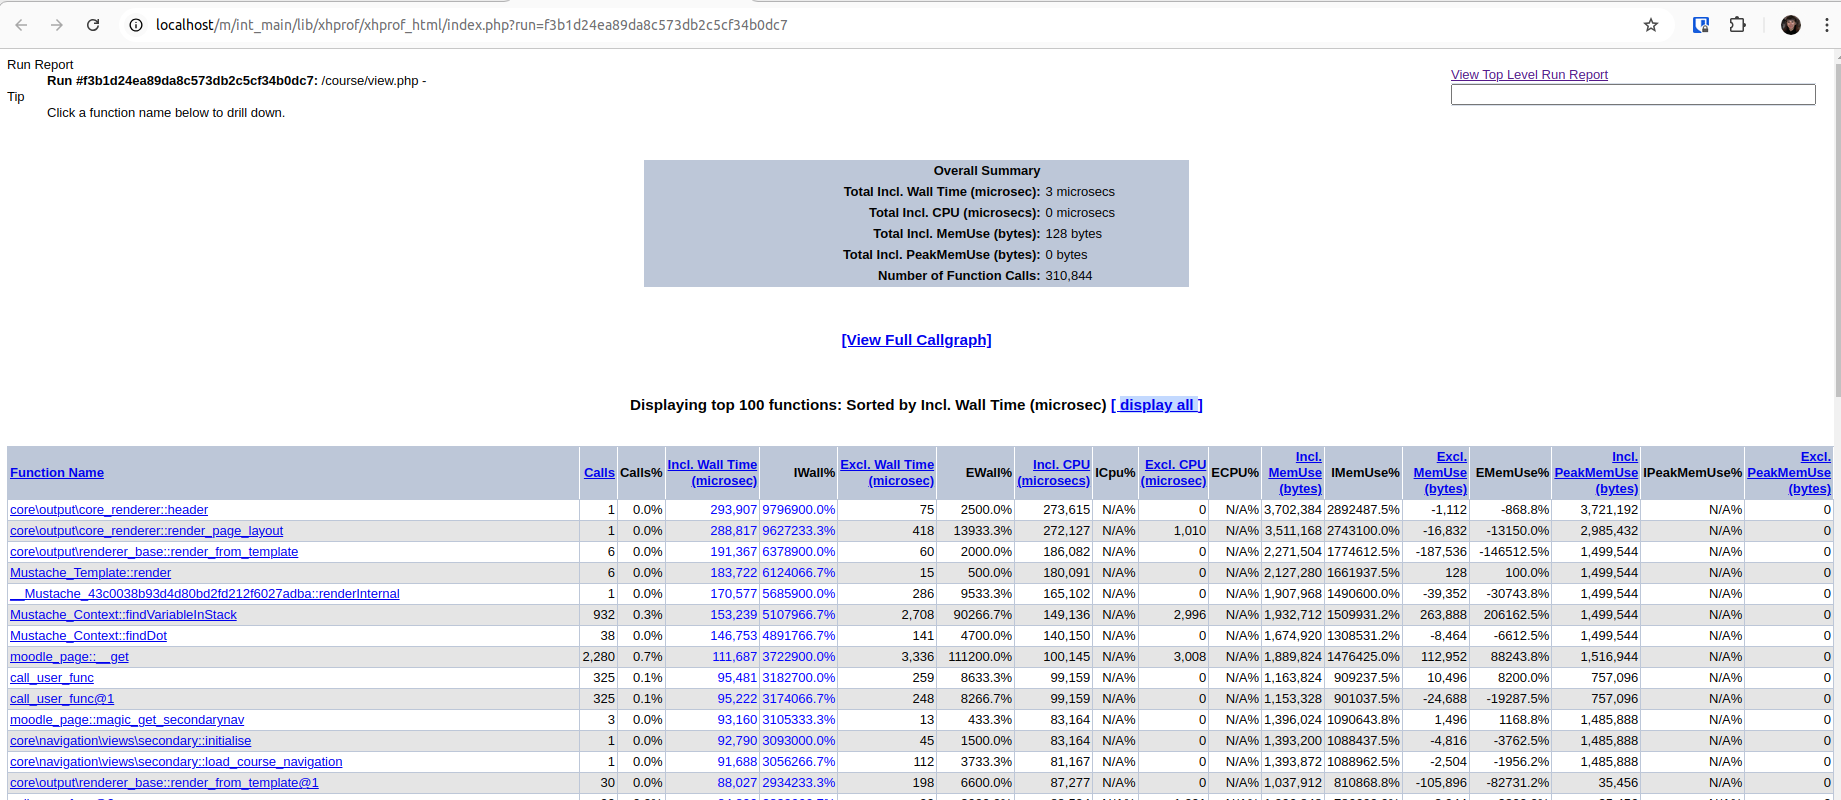Sort by Incl. CPU header
The image size is (1841, 800).
coord(1053,473)
